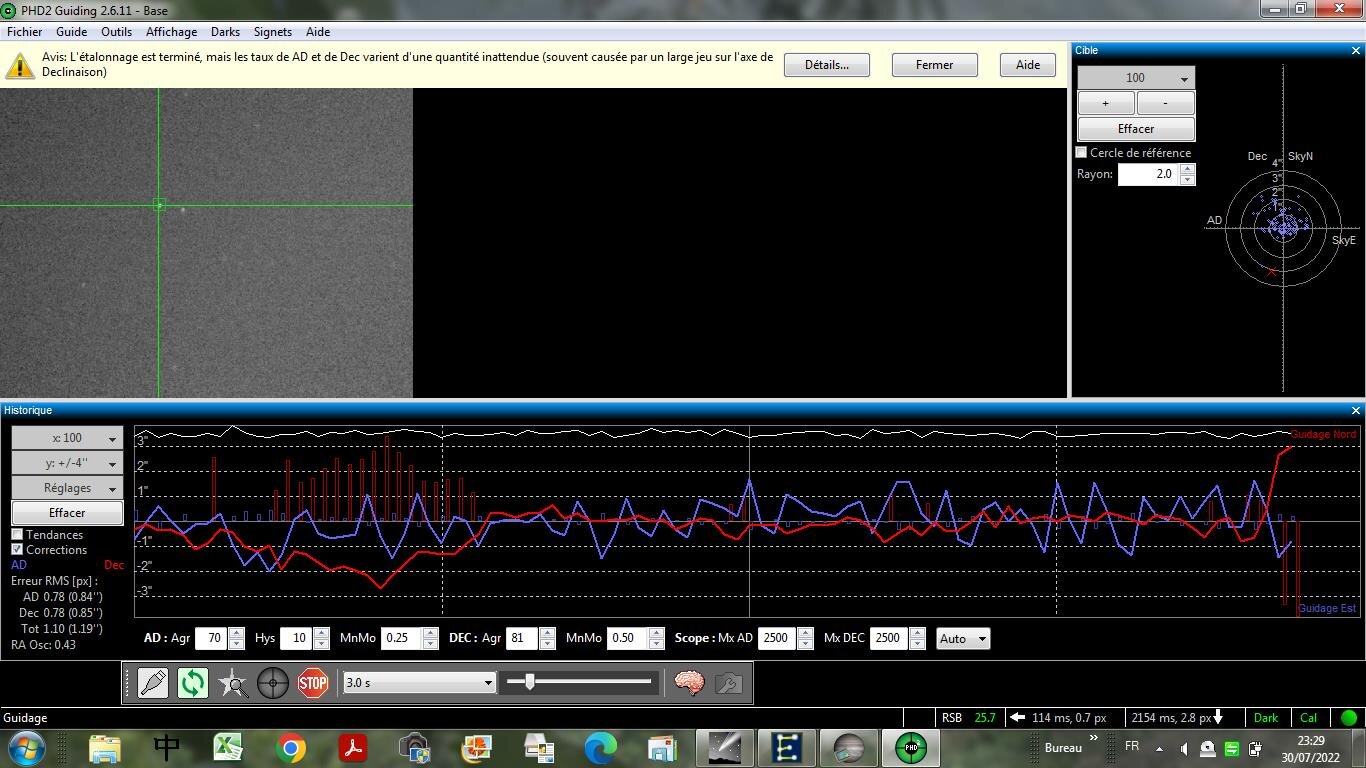The height and width of the screenshot is (768, 1366).
Task: Click the auto-select star icon
Action: point(233,683)
